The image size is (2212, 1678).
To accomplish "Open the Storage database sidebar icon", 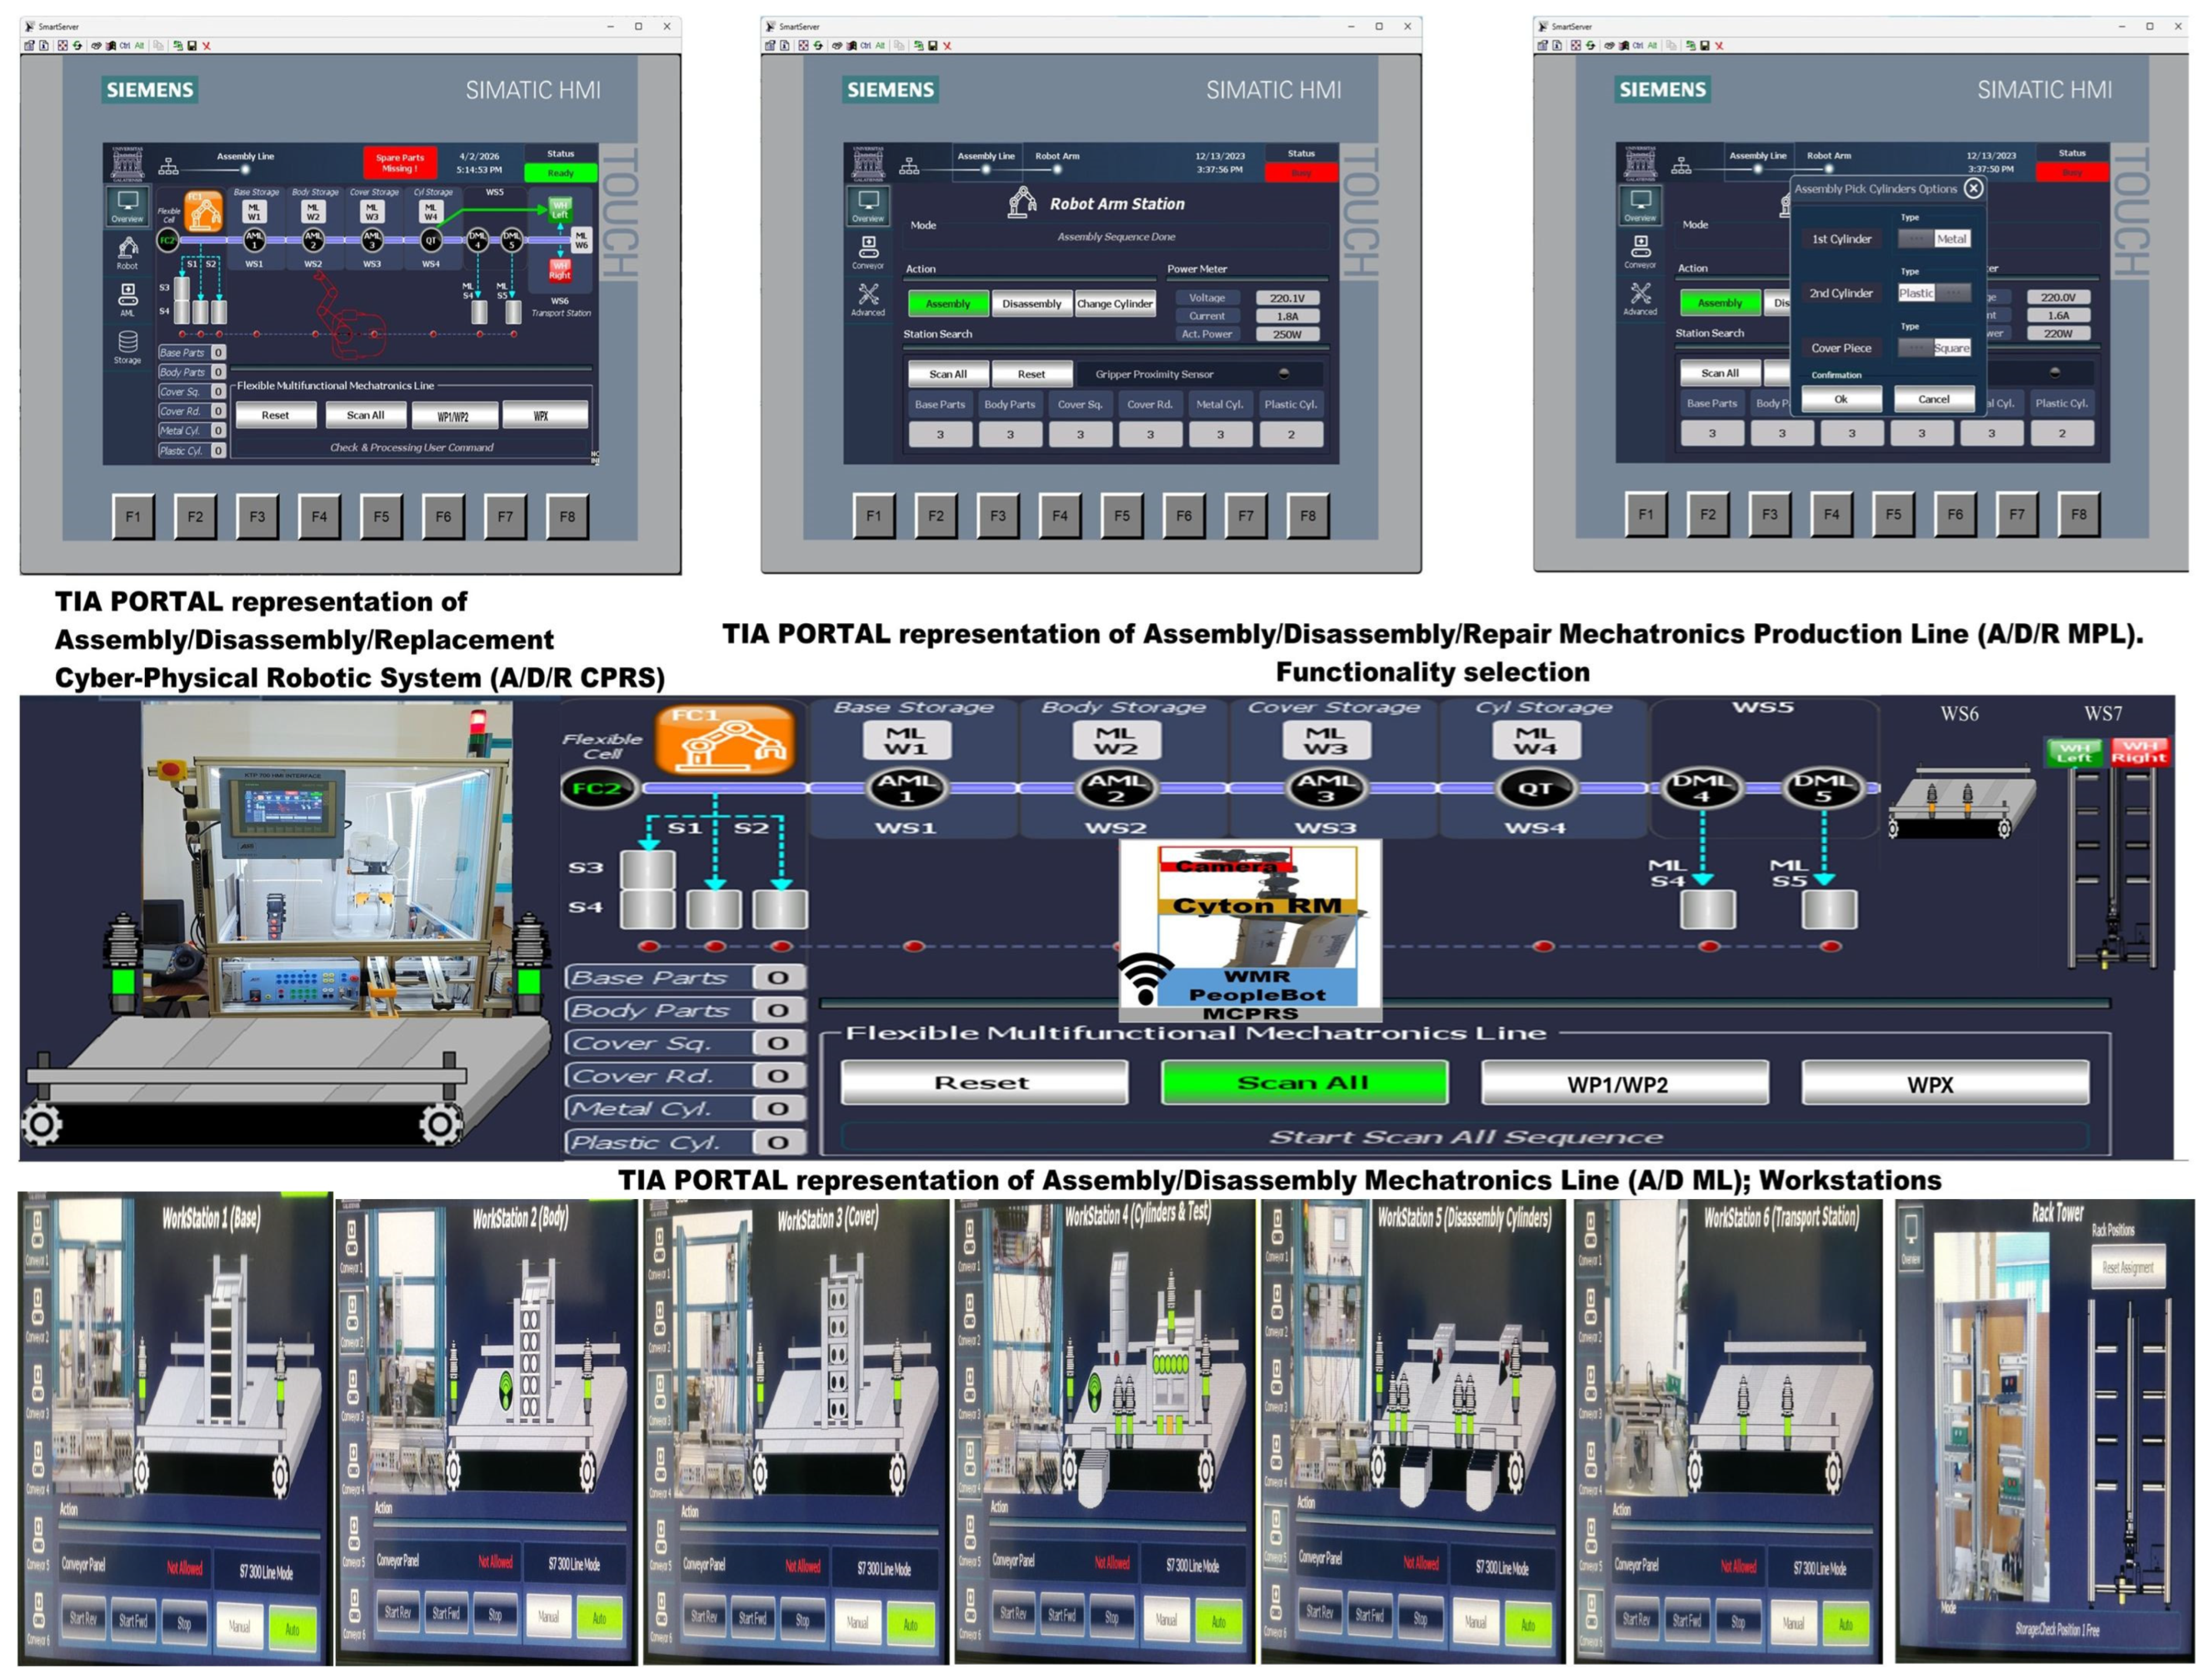I will coord(127,346).
